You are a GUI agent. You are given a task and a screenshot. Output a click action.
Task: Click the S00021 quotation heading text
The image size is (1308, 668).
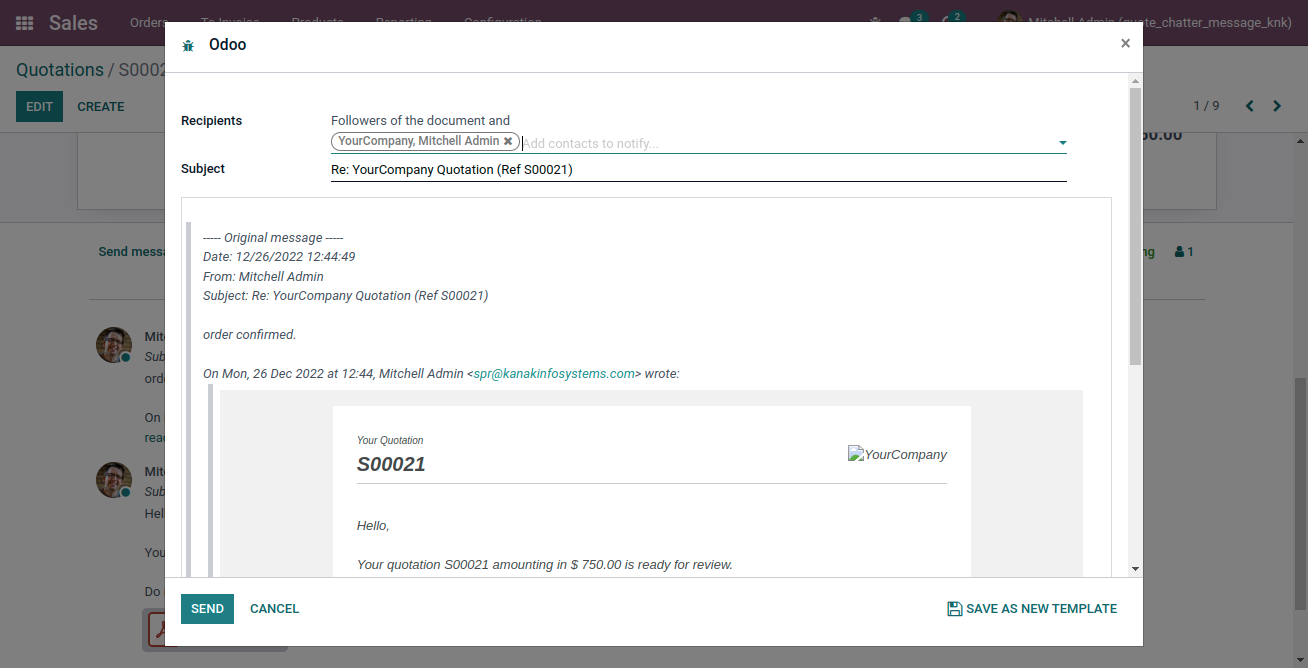[x=391, y=464]
